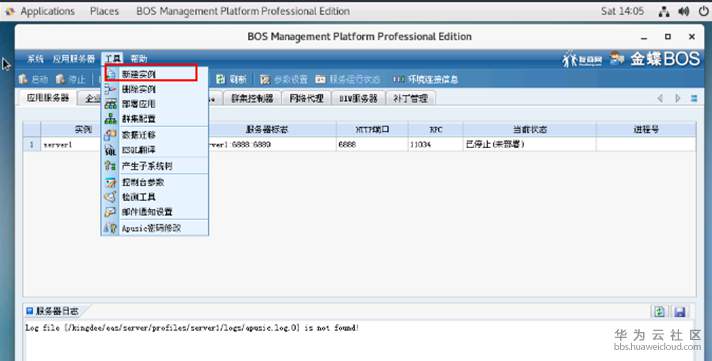Open the 系统 menu
The height and width of the screenshot is (361, 712).
(35, 59)
